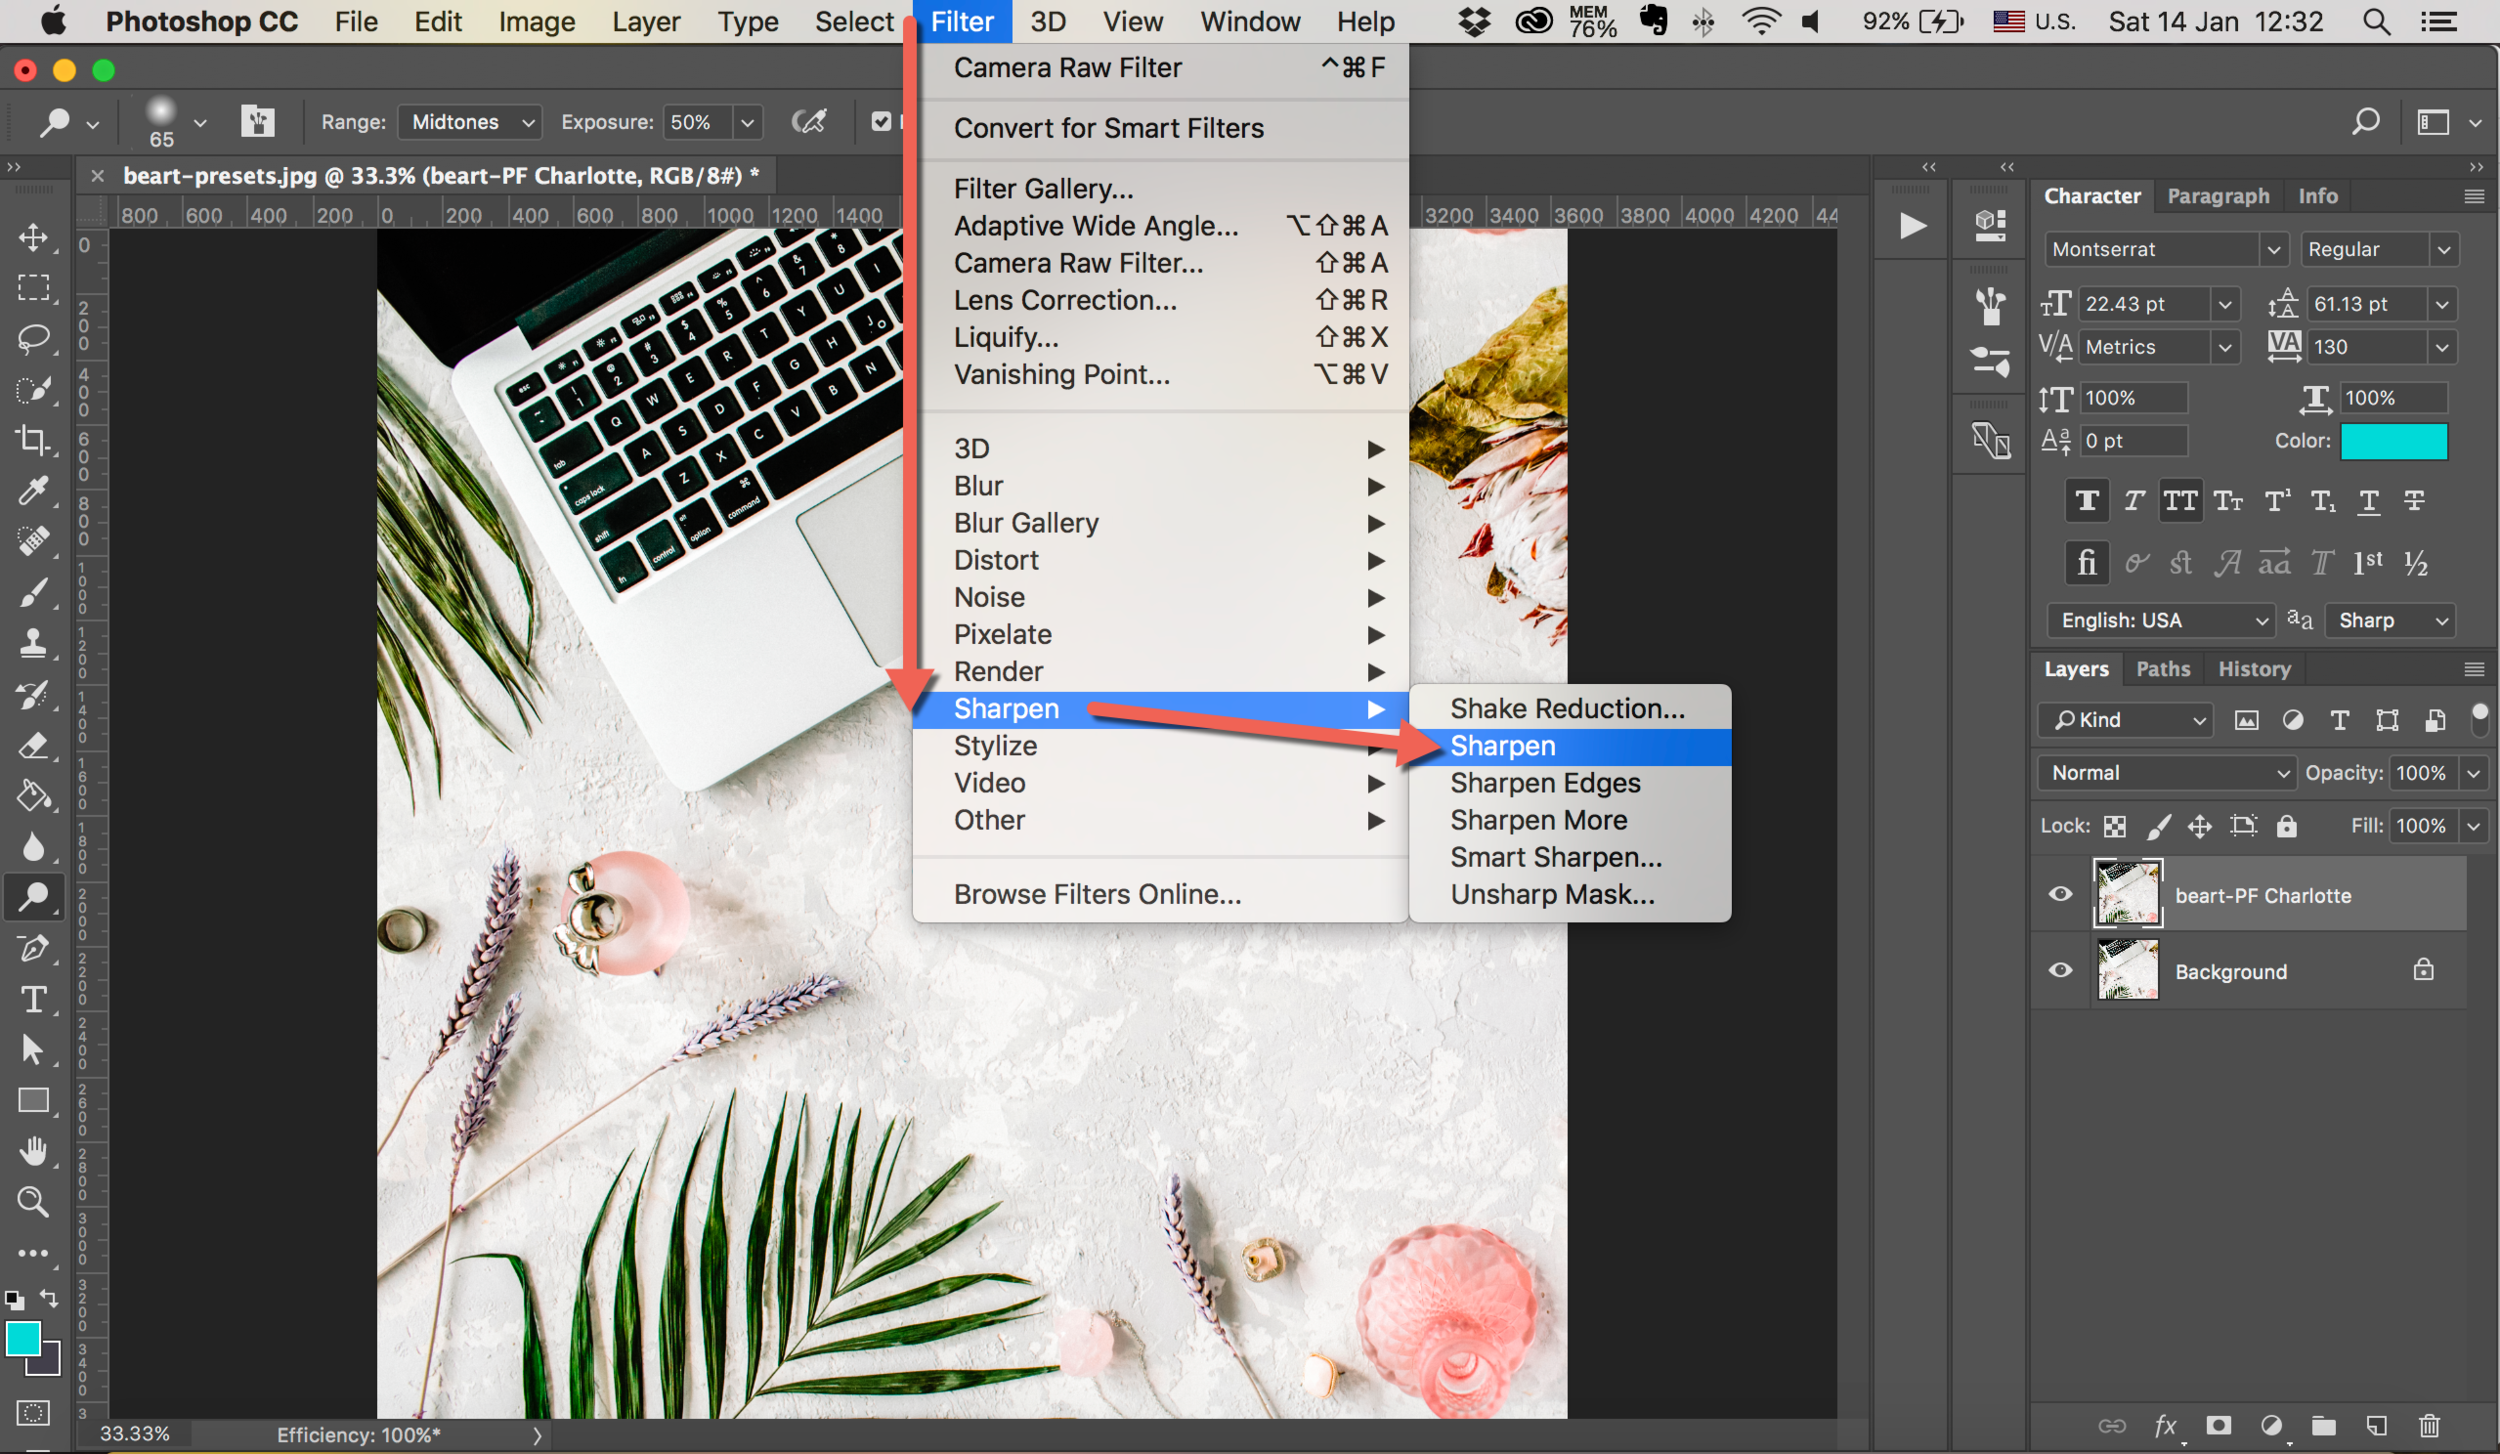Select the Hand tool

[x=33, y=1151]
